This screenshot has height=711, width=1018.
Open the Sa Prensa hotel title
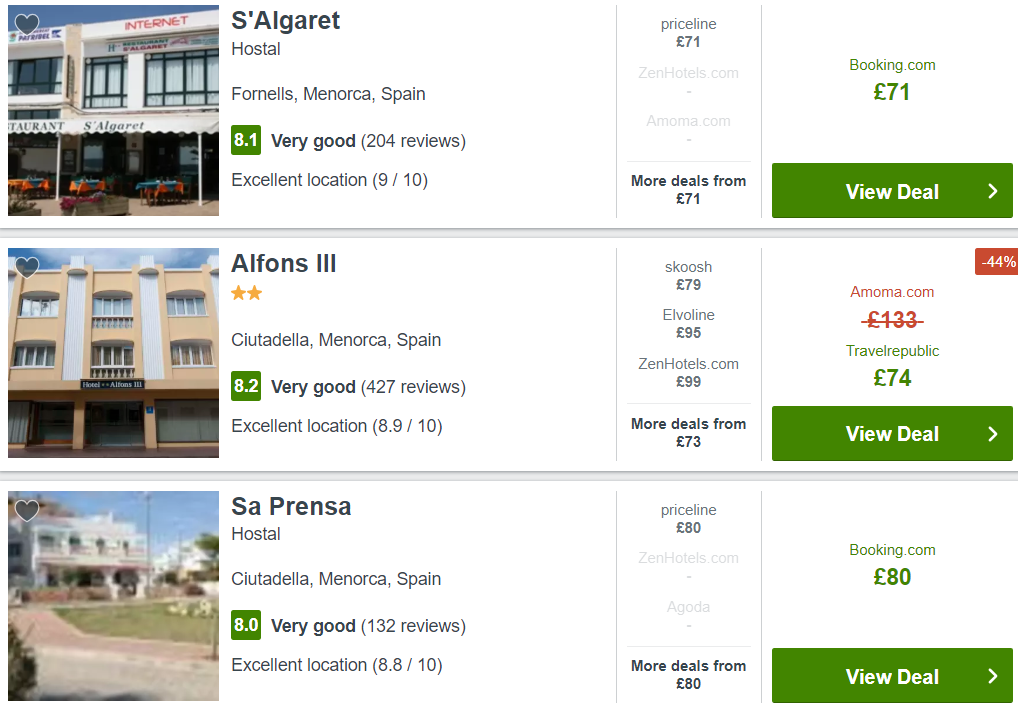(291, 506)
